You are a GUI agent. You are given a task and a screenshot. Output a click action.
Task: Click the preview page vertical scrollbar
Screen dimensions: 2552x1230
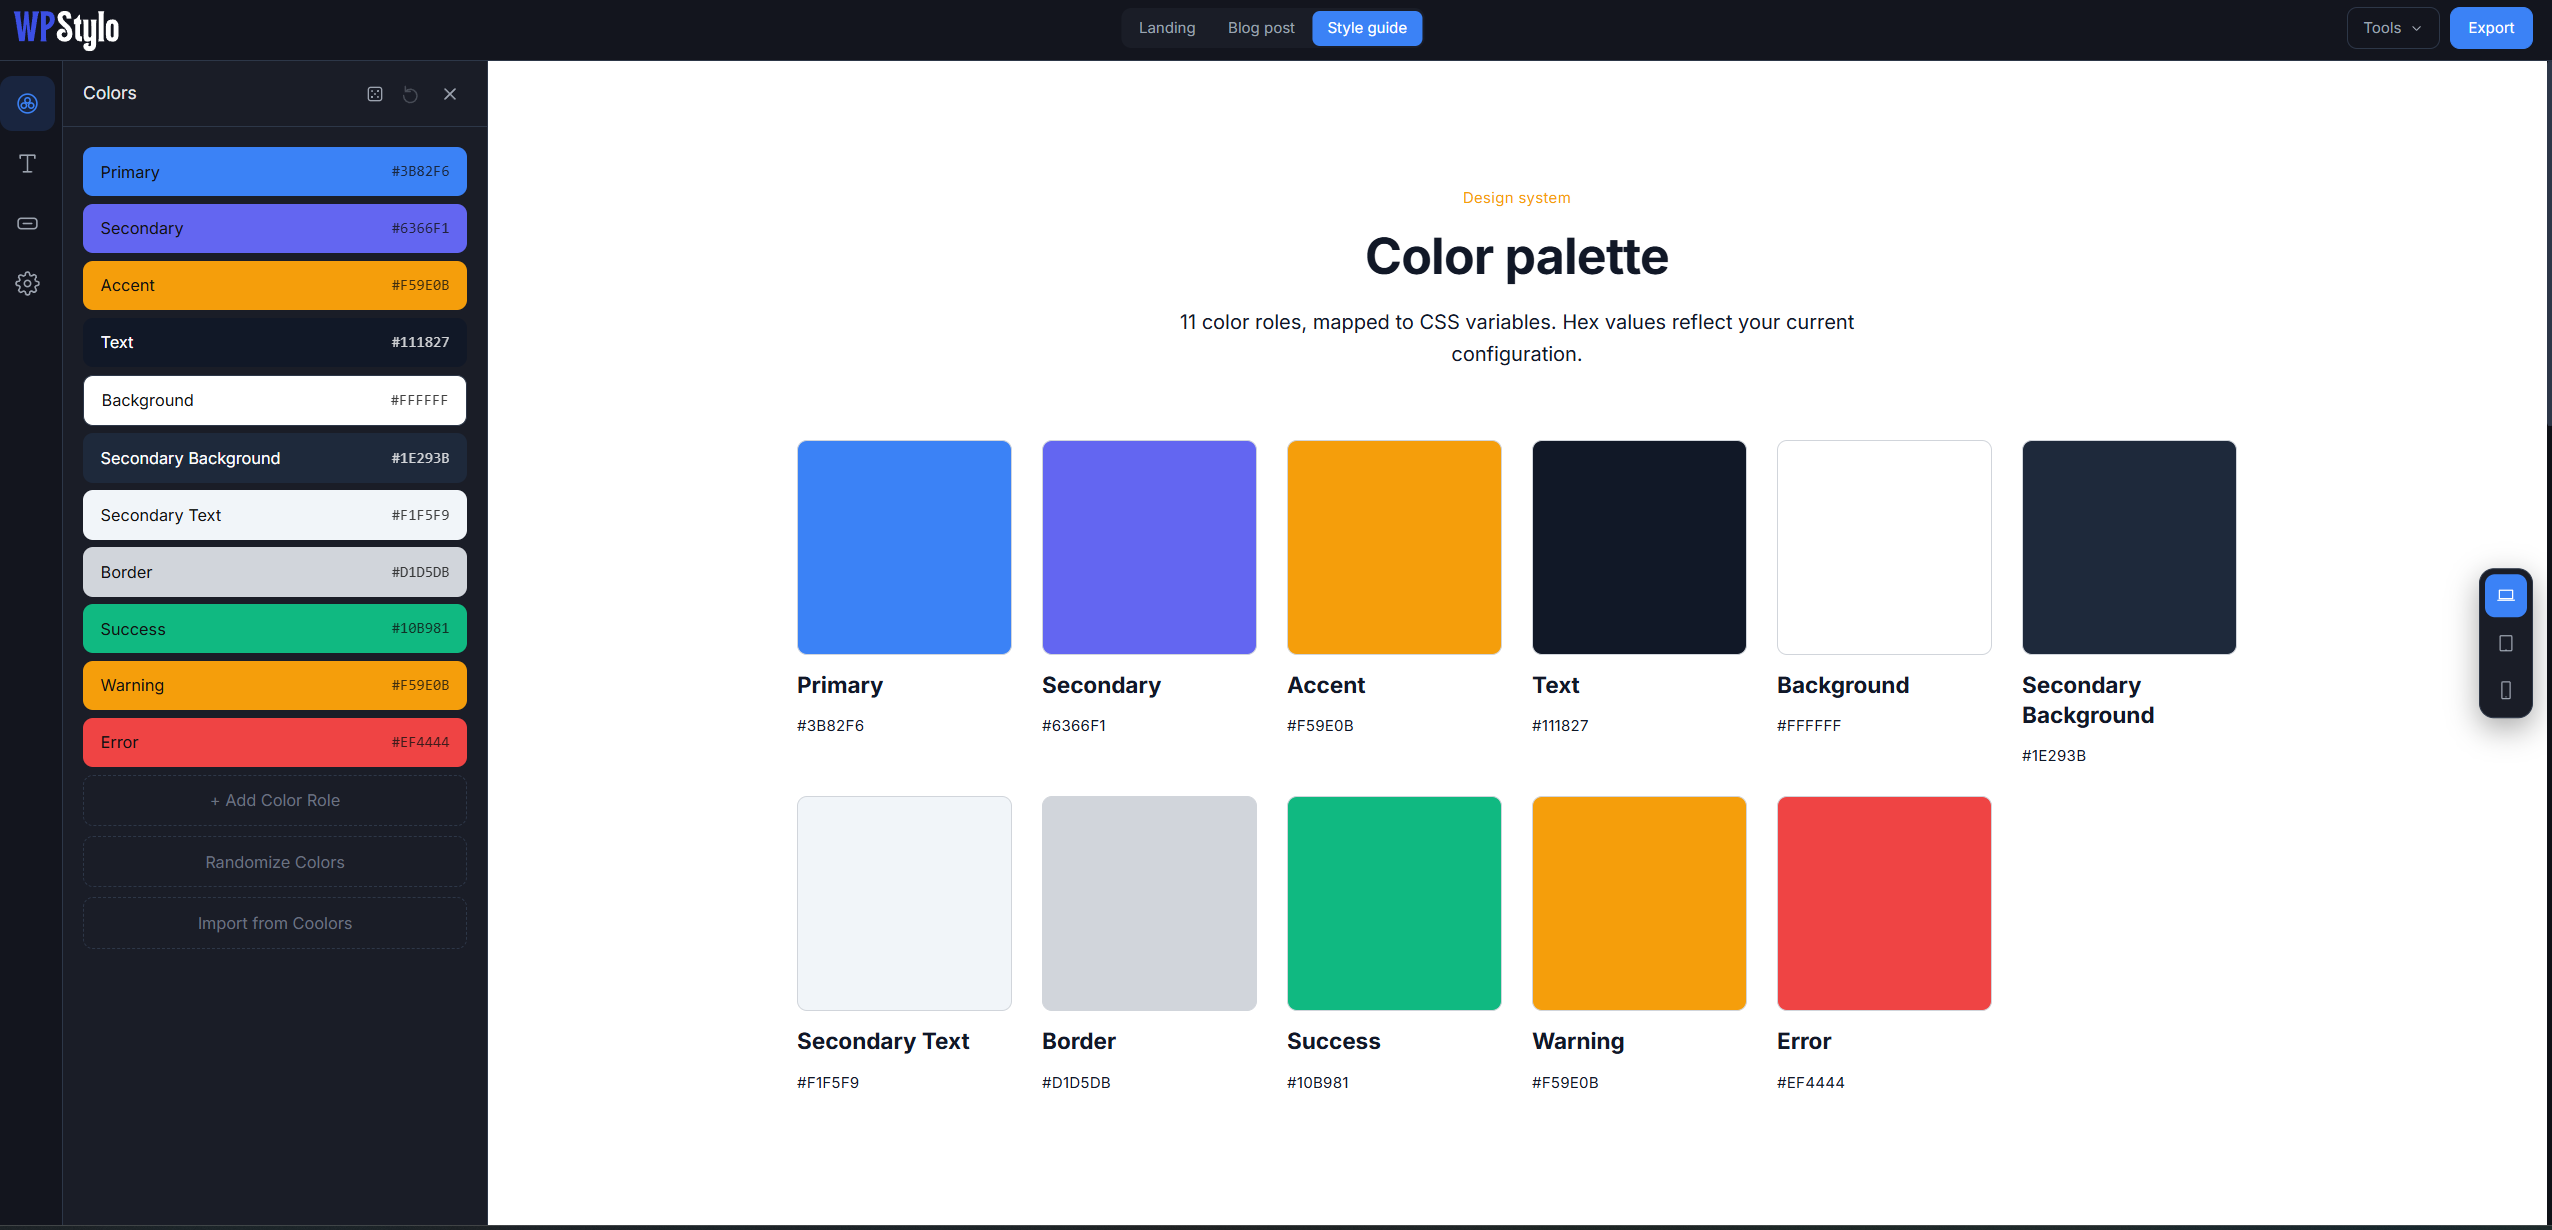pos(2549,245)
